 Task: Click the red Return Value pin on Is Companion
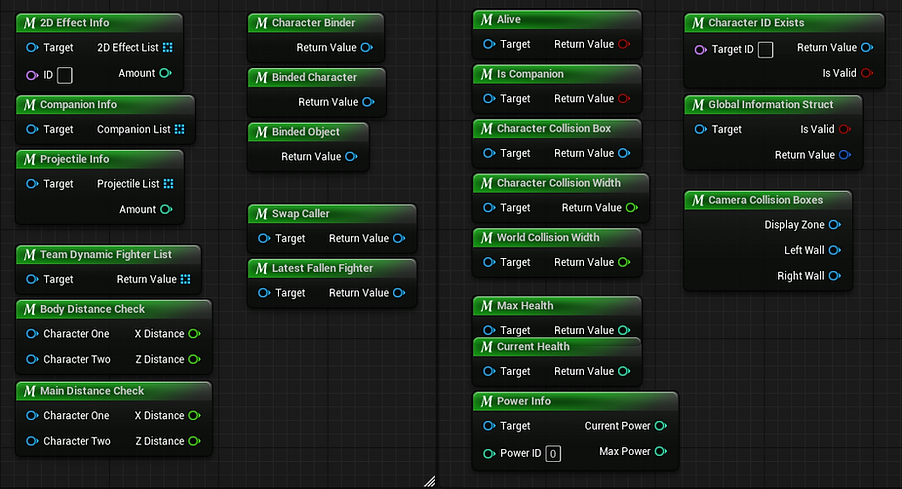point(624,98)
